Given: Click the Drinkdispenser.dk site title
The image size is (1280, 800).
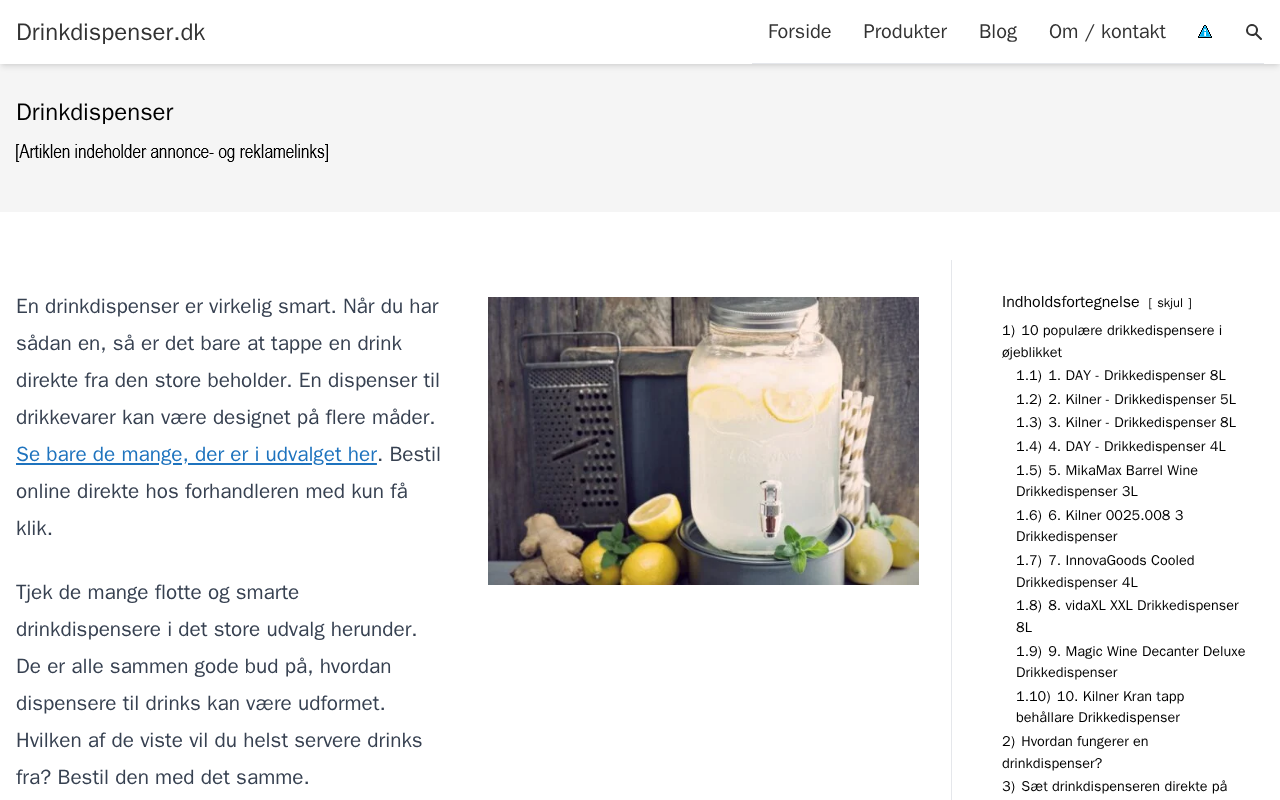Looking at the screenshot, I should (x=111, y=32).
